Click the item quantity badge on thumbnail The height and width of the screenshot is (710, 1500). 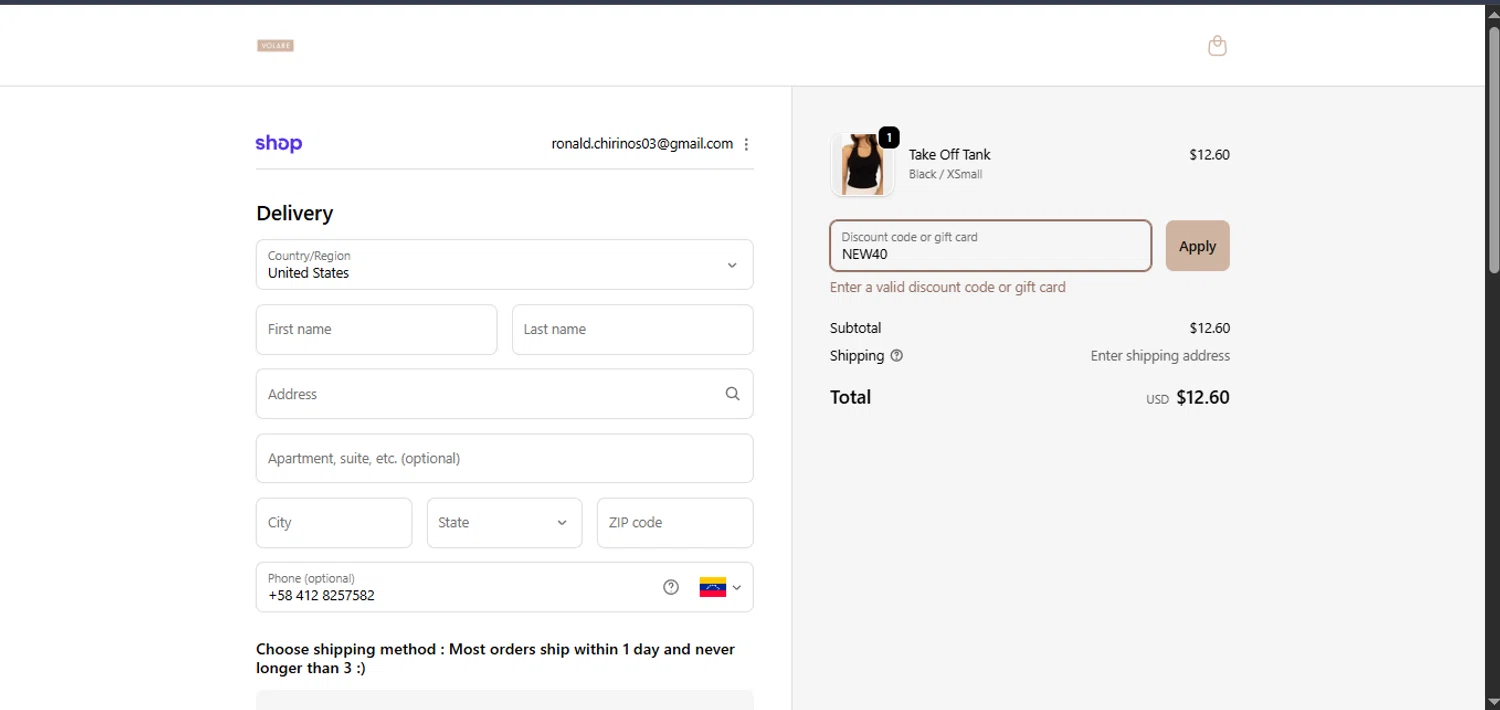(889, 137)
